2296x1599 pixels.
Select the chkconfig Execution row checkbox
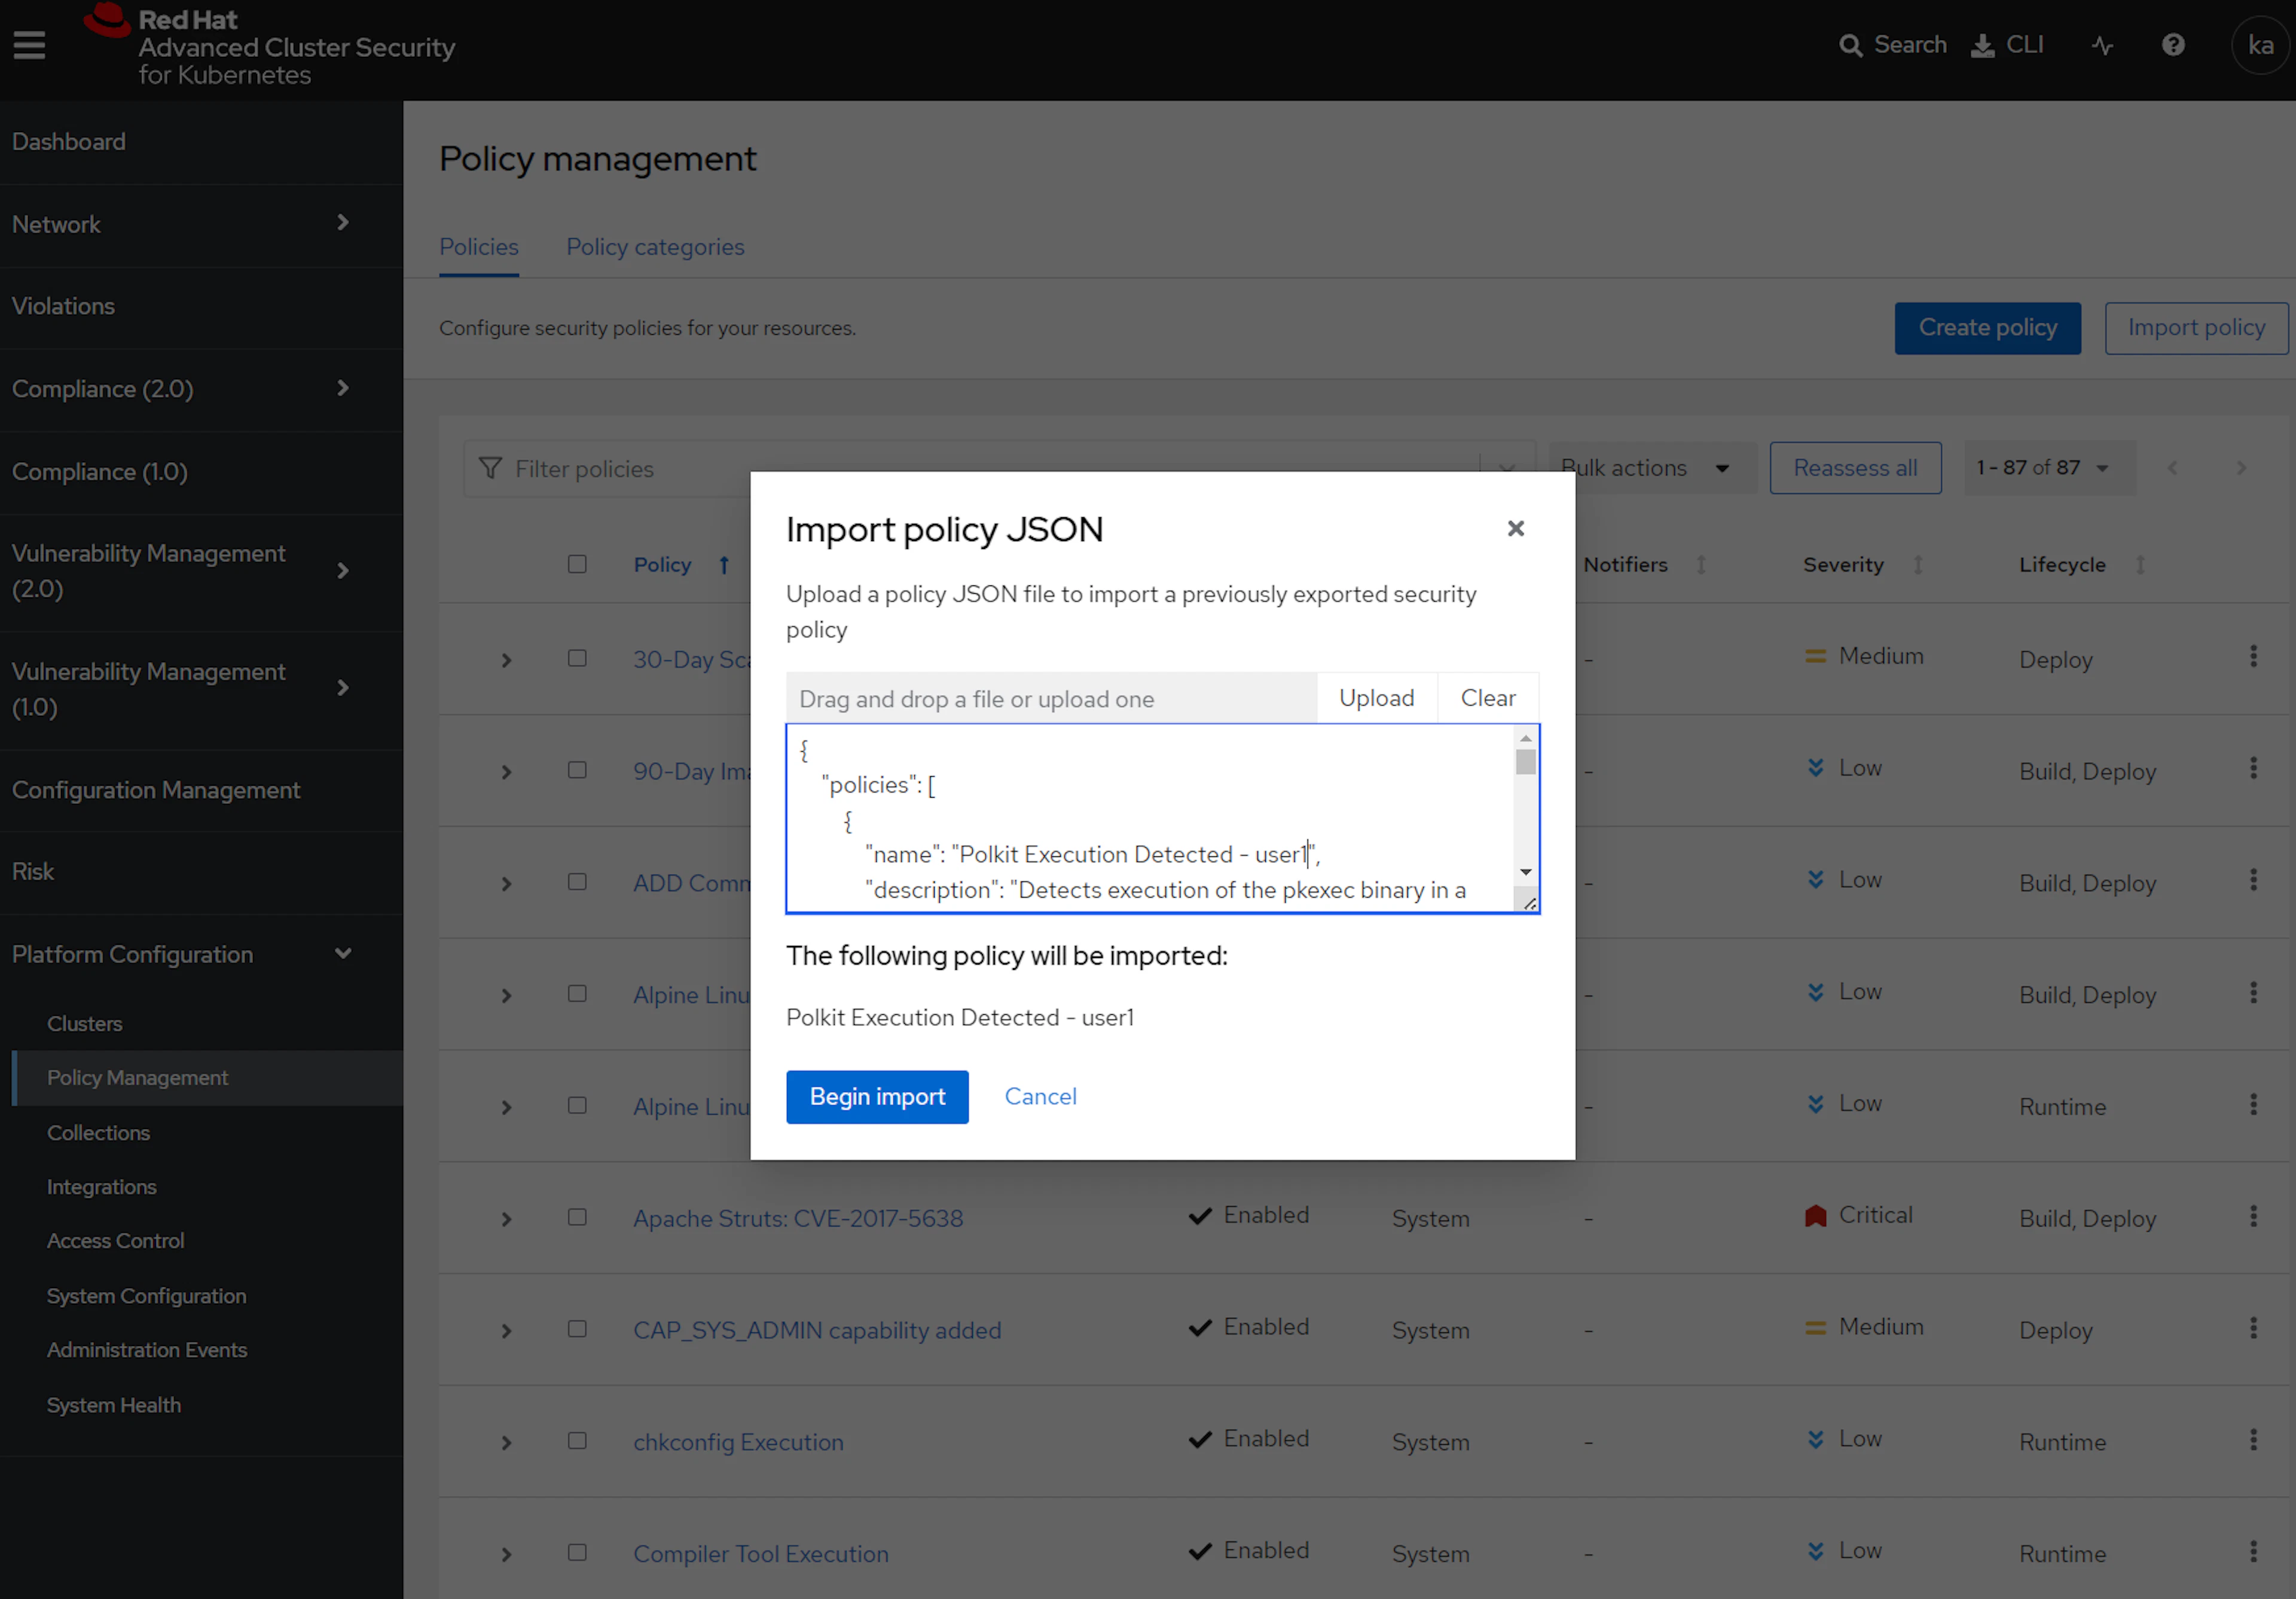[577, 1441]
